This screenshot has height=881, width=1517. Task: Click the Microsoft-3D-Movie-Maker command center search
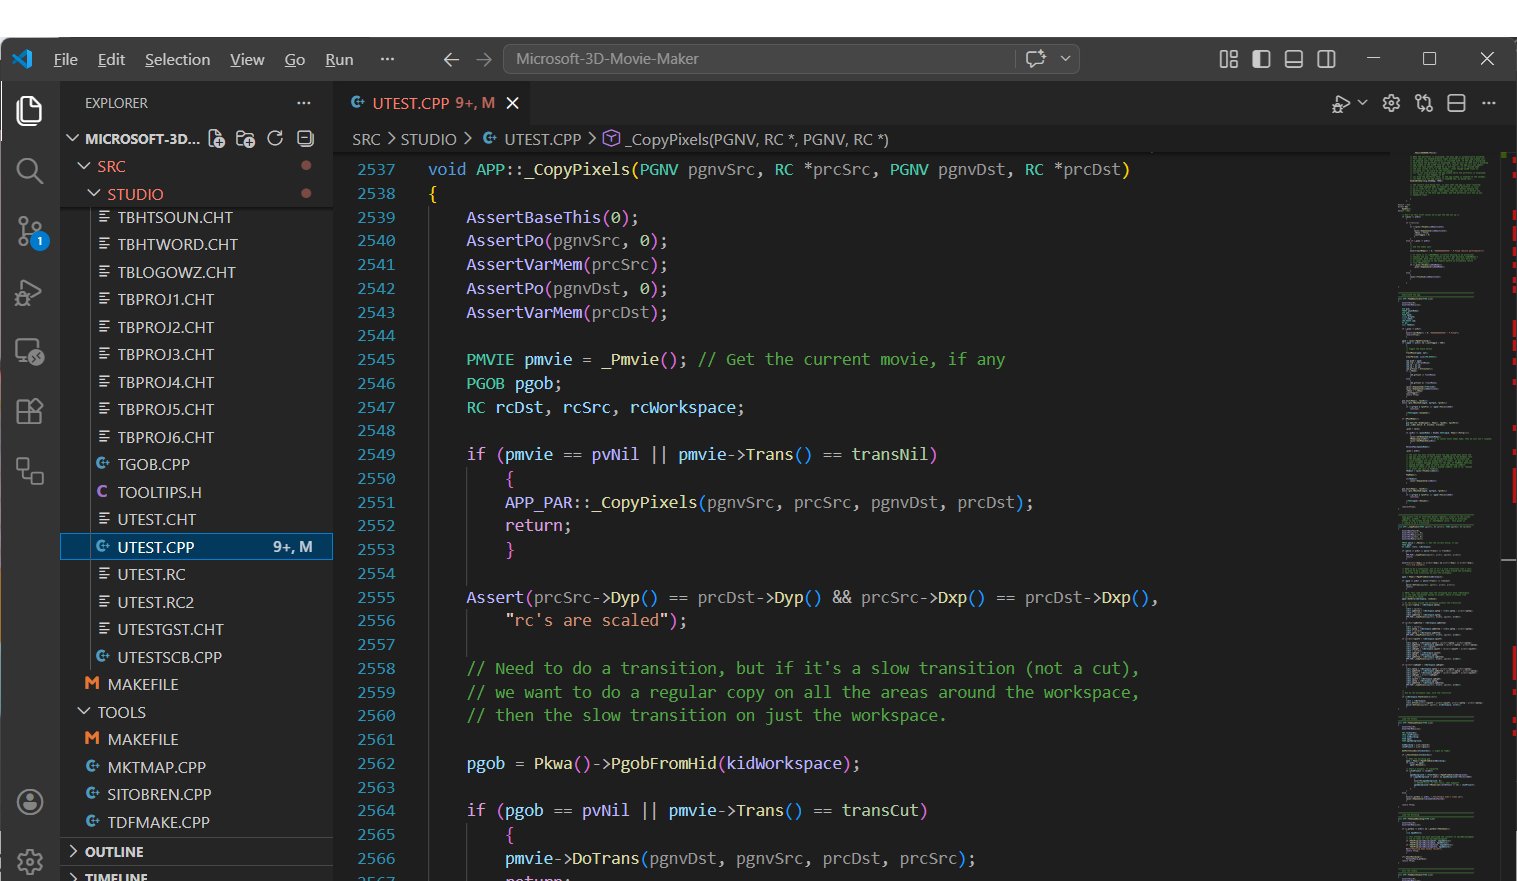tap(760, 59)
